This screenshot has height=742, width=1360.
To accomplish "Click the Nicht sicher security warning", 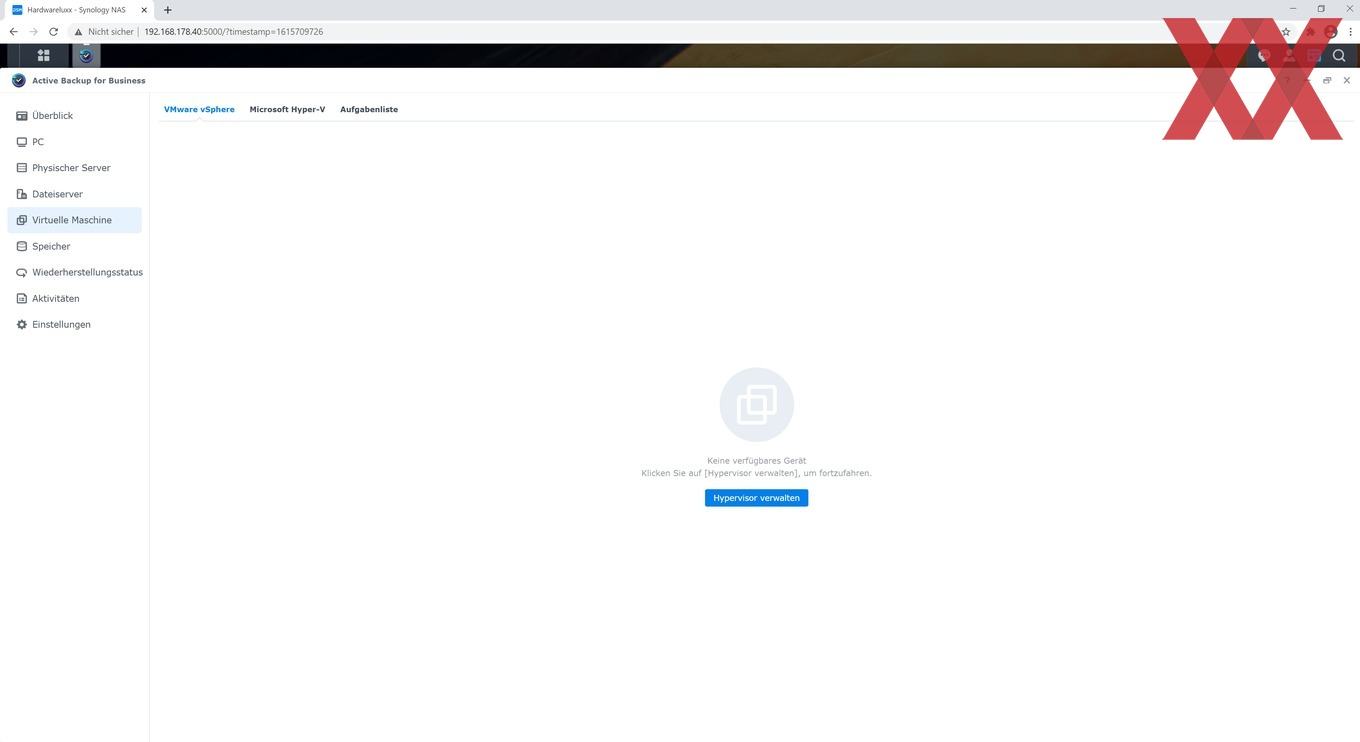I will [104, 31].
